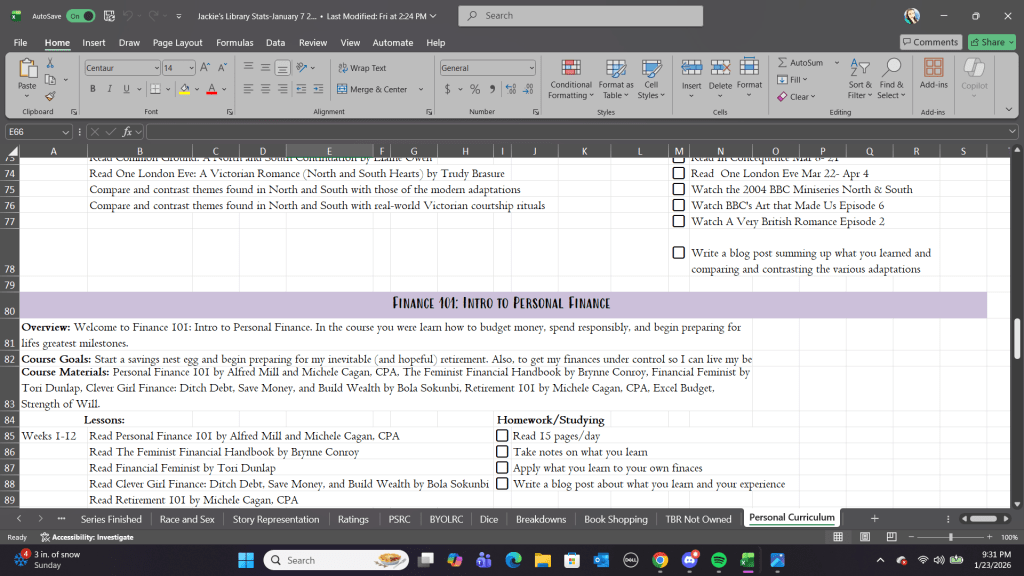This screenshot has height=576, width=1024.
Task: Check 'Watch A Very British Romance Episode 2'
Action: [679, 222]
